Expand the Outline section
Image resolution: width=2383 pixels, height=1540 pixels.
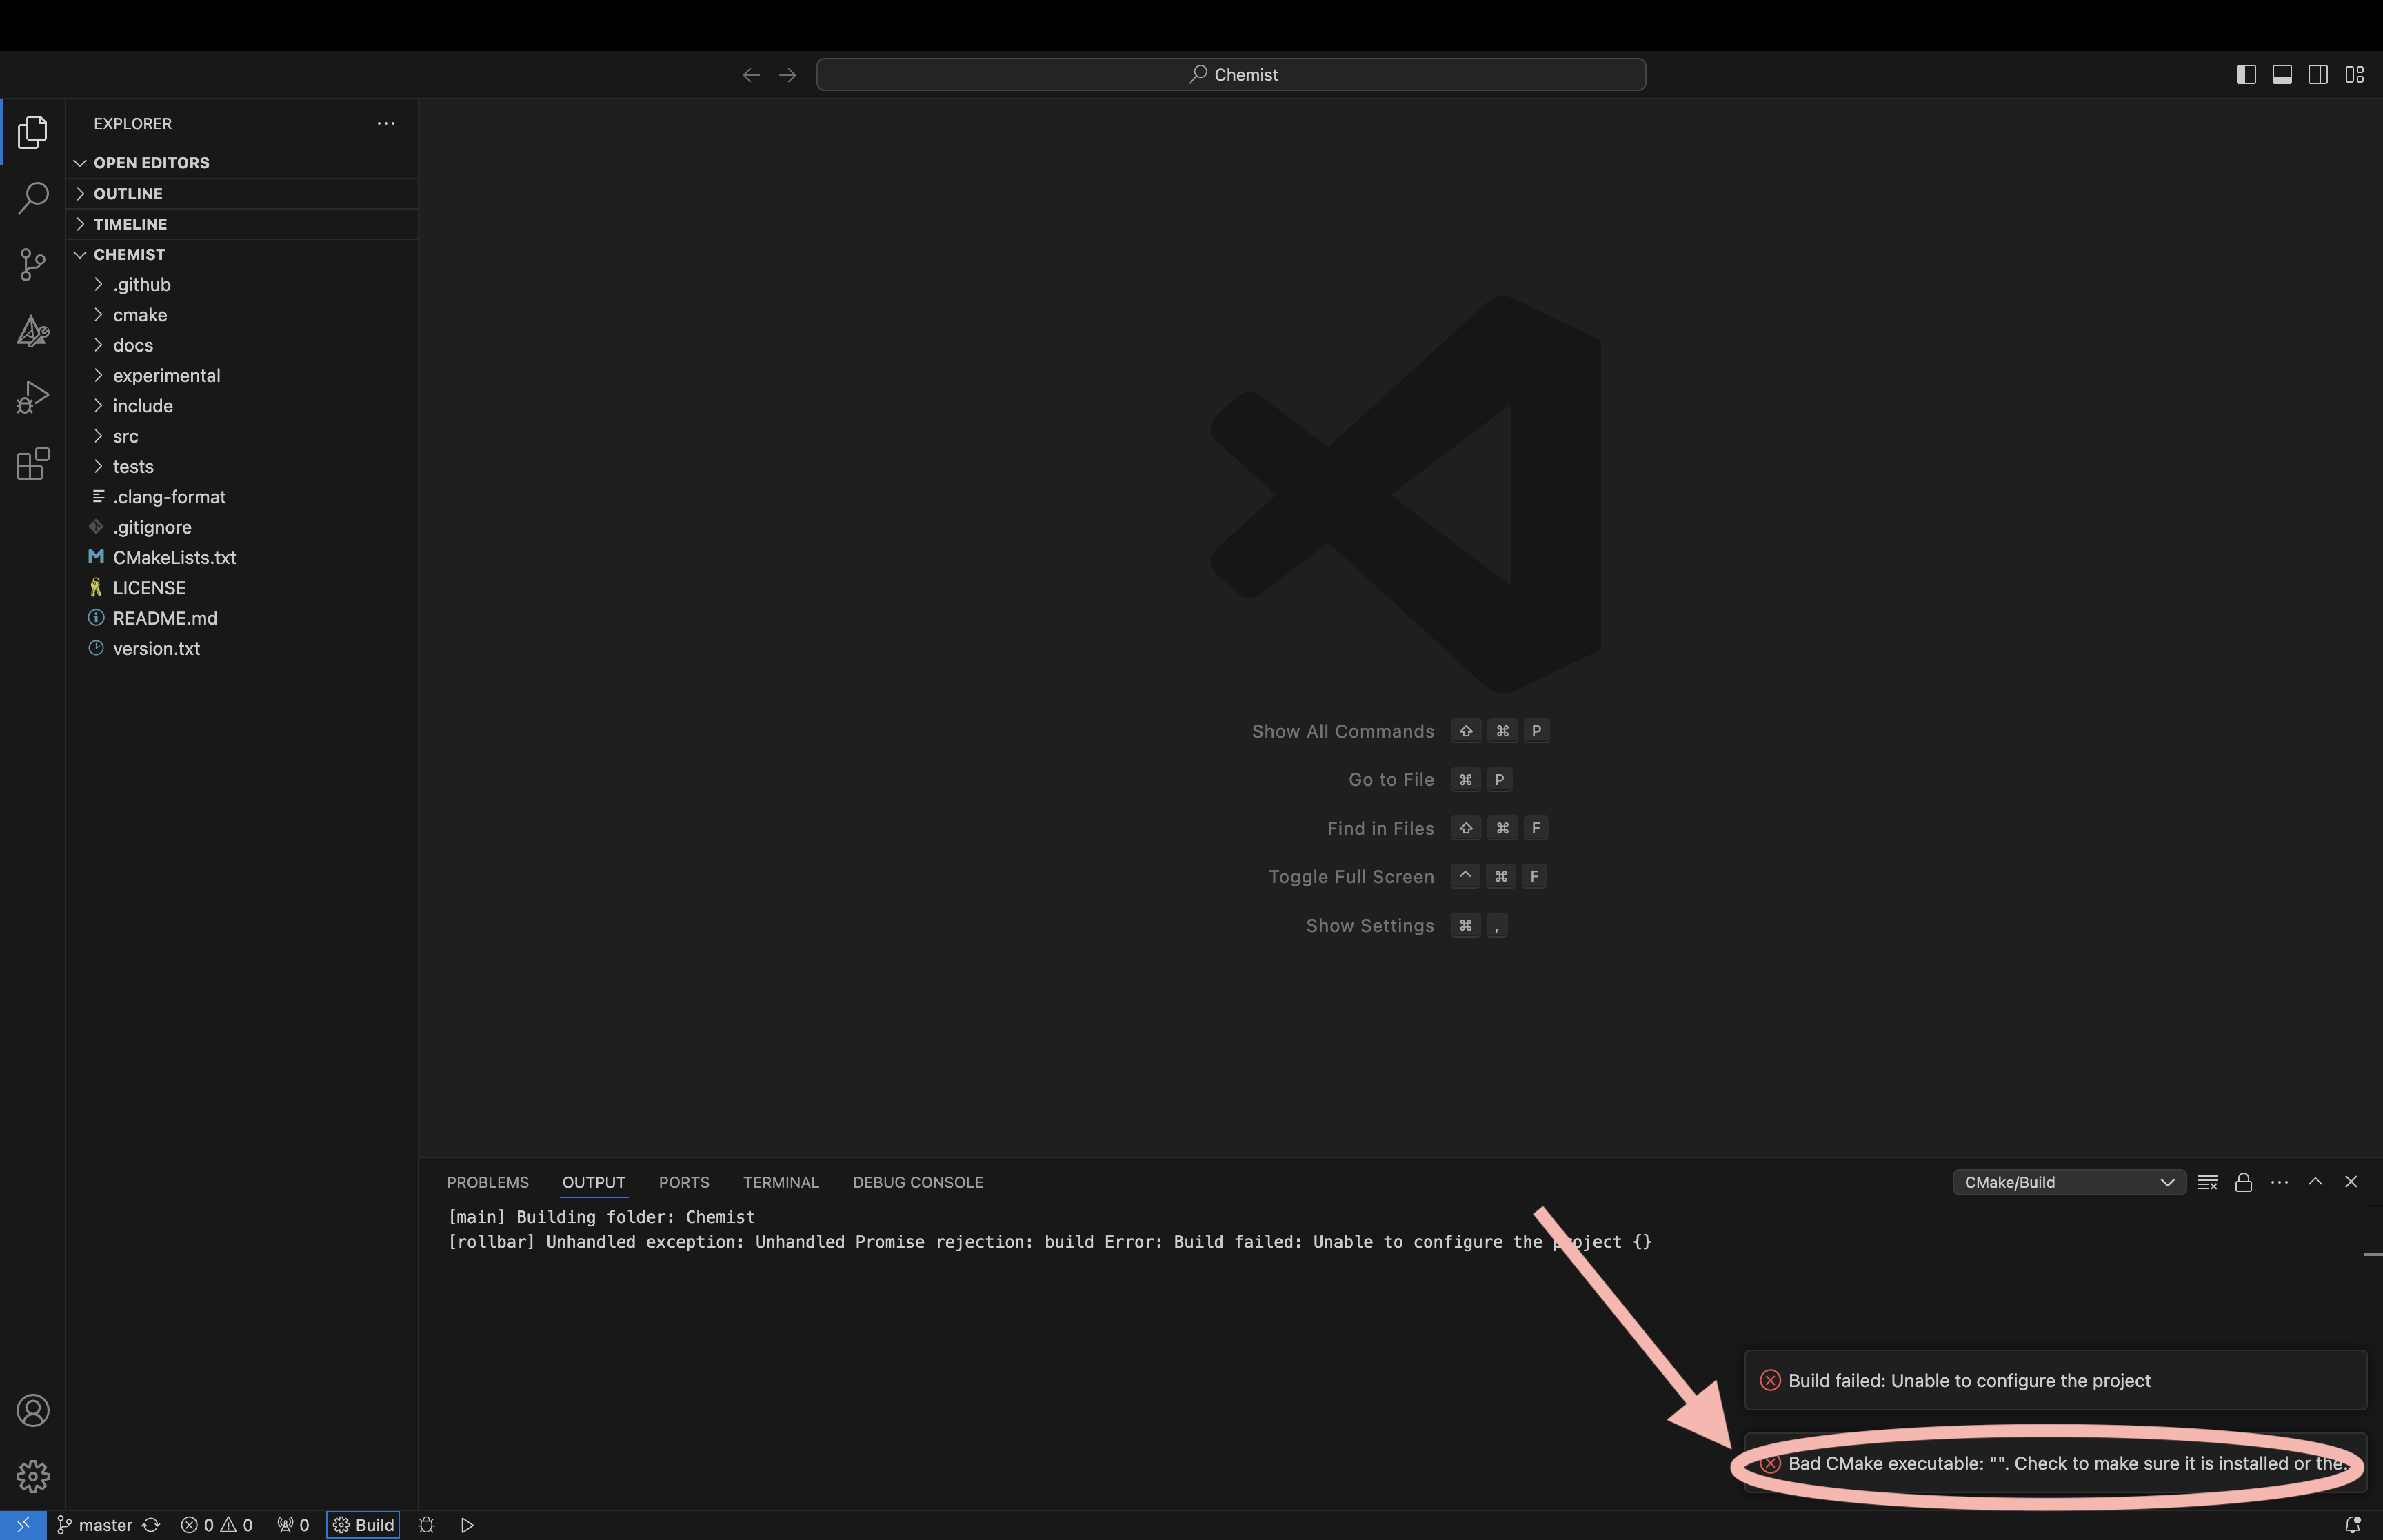(x=242, y=194)
